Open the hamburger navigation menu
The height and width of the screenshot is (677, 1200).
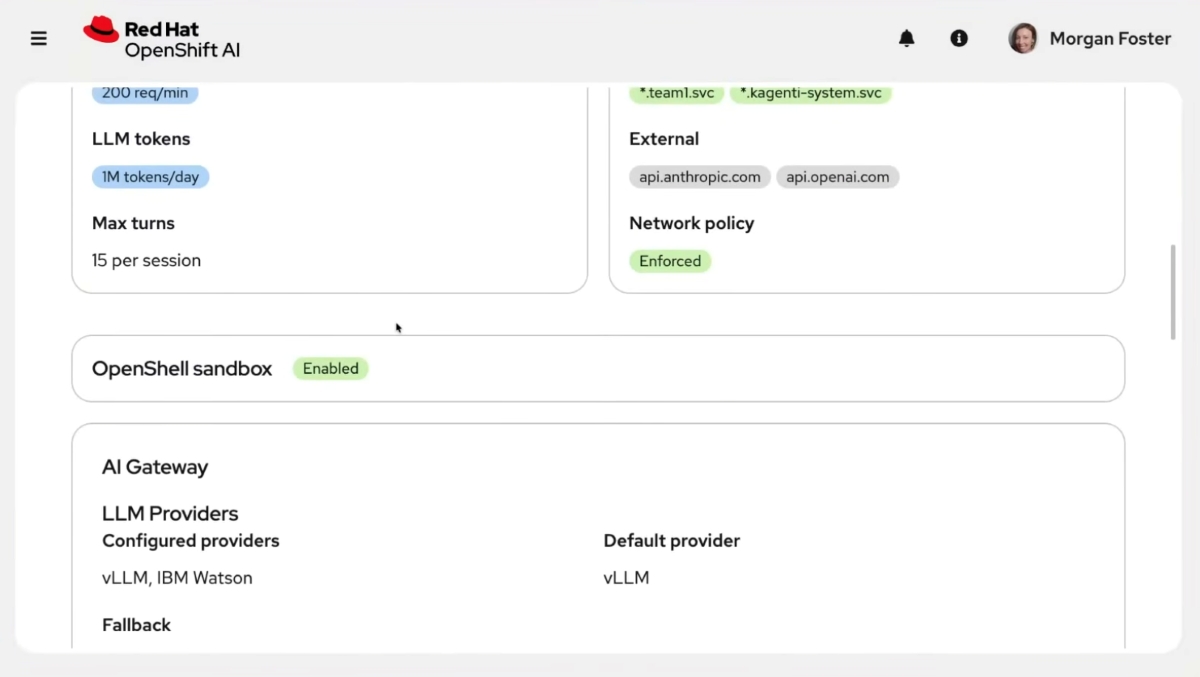pyautogui.click(x=39, y=39)
